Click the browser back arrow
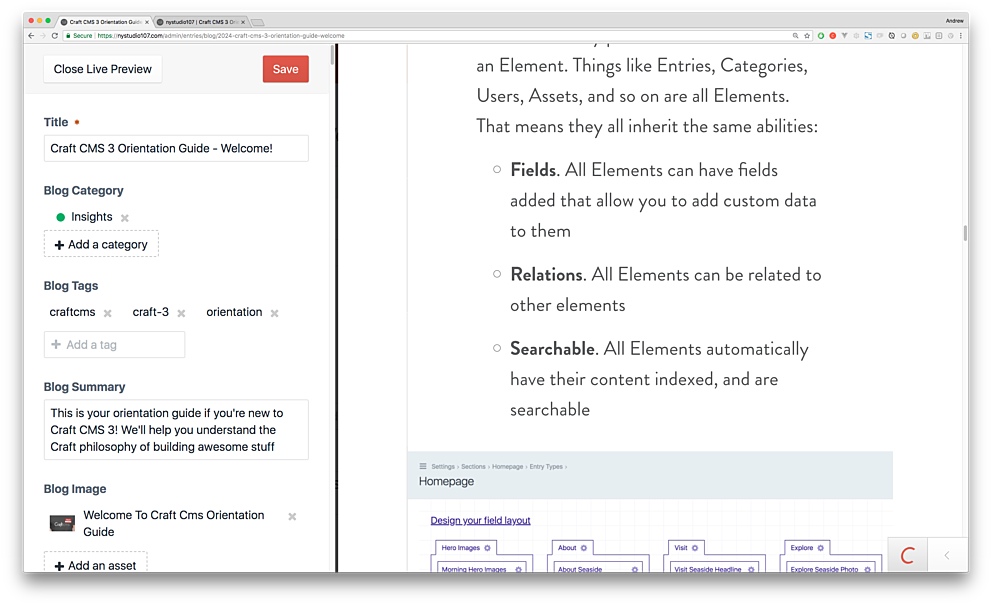This screenshot has width=992, height=606. (31, 35)
